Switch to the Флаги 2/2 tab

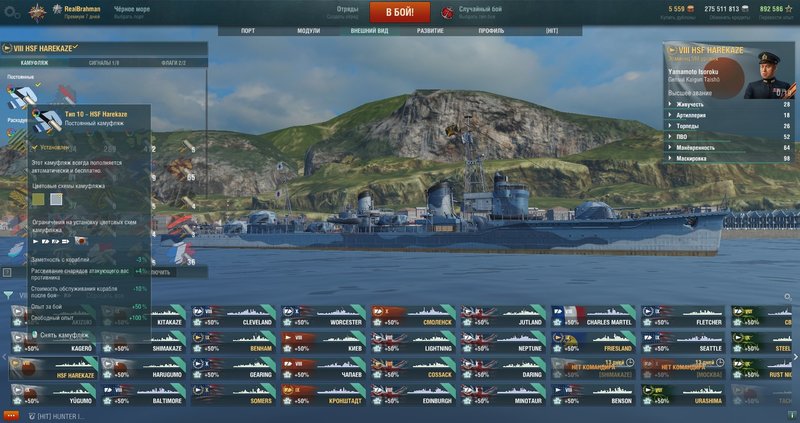tap(173, 63)
